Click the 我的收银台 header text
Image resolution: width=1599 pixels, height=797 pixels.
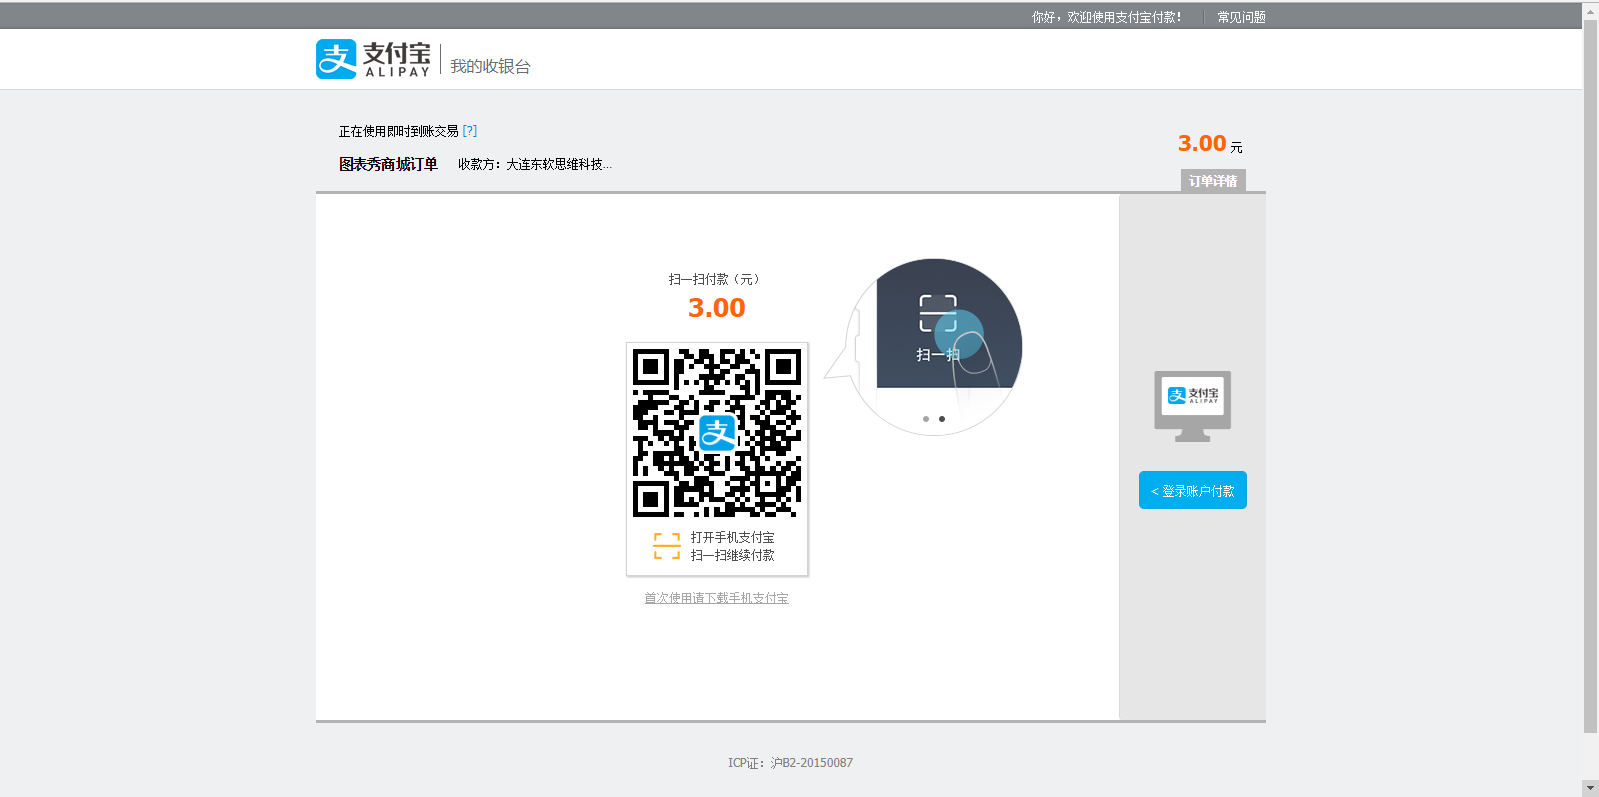(x=490, y=66)
